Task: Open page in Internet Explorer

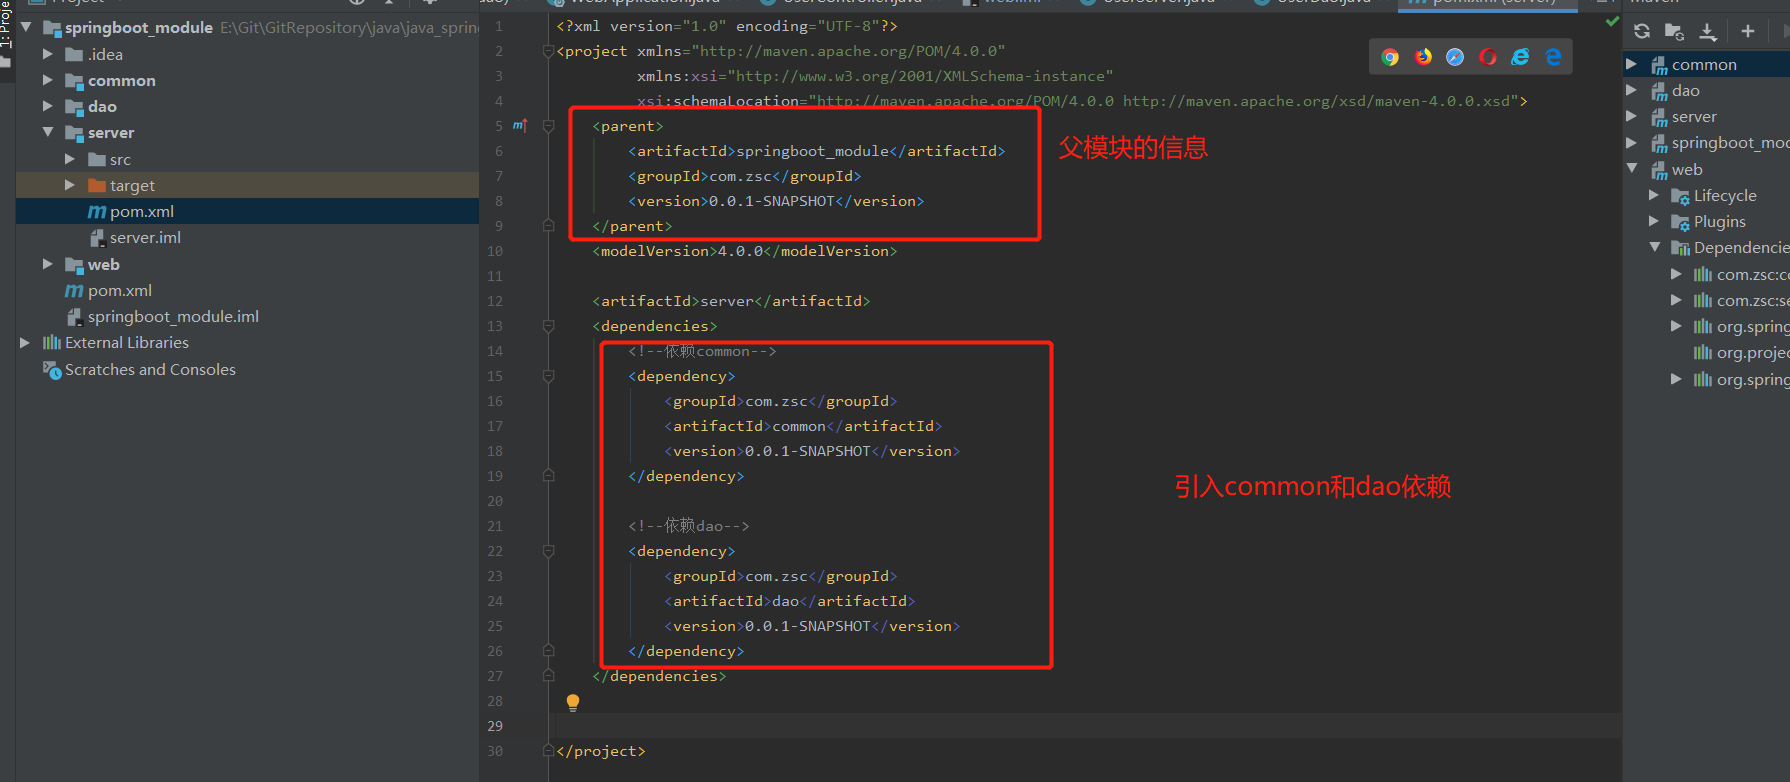Action: [1520, 57]
